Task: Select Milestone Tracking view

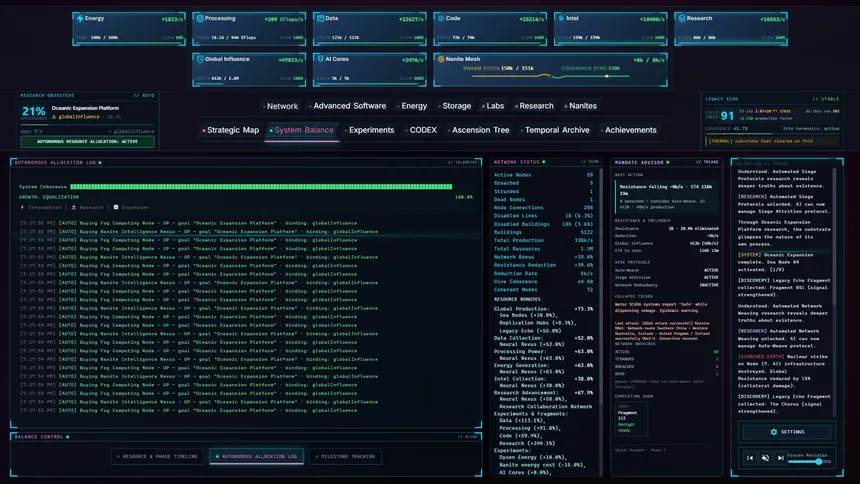Action: 346,457
